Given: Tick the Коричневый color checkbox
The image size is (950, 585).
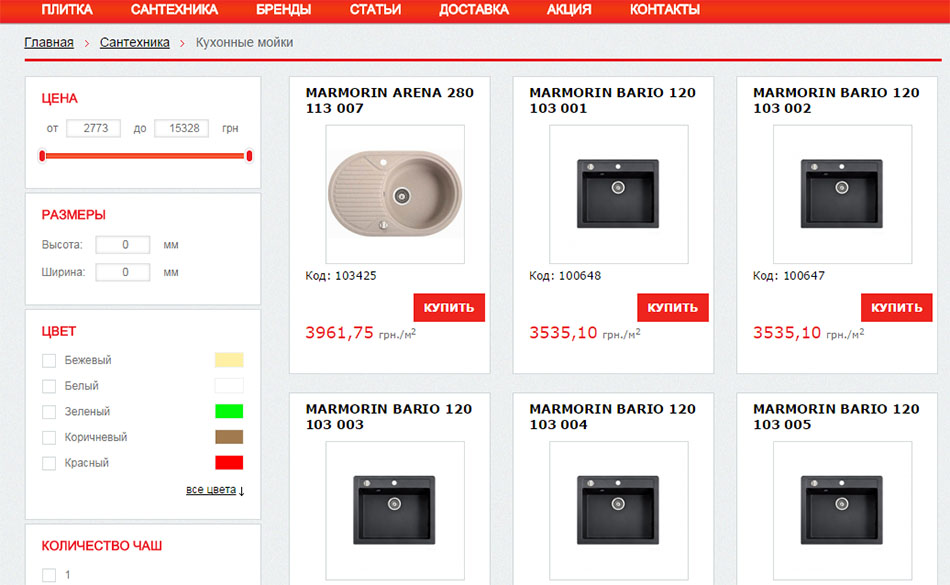Looking at the screenshot, I should click(49, 437).
